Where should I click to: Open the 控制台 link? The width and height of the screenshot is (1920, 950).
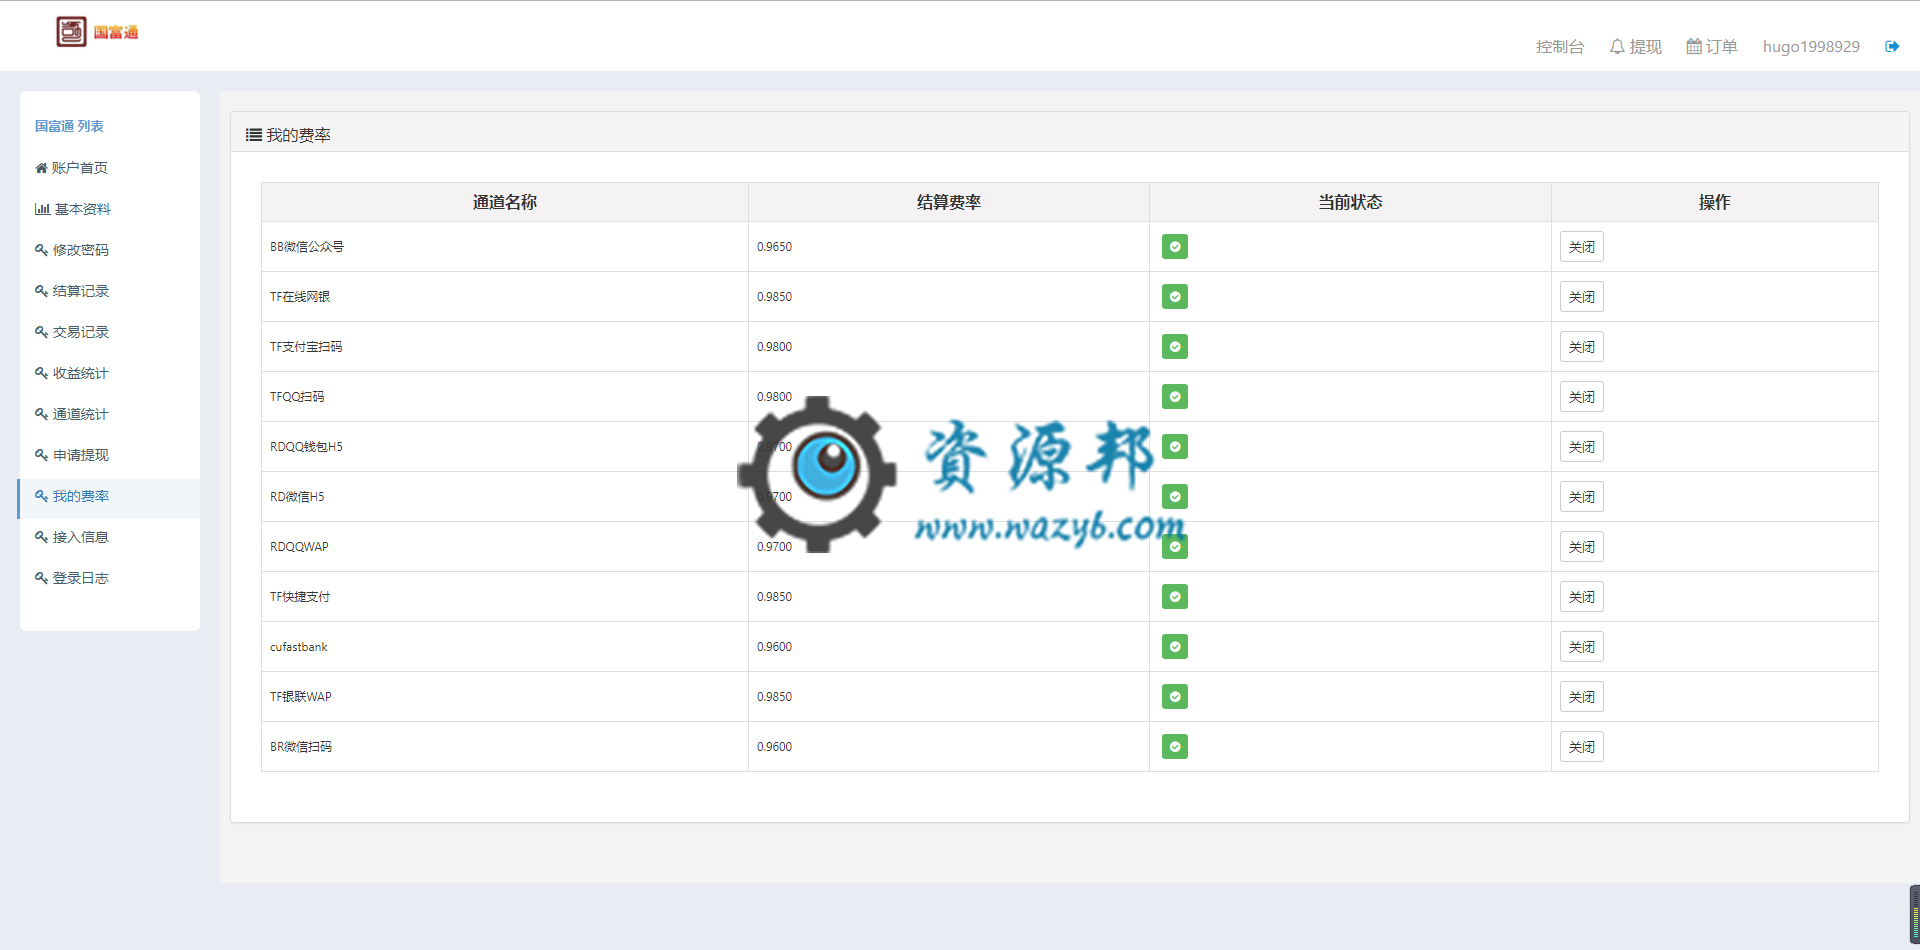[x=1560, y=47]
